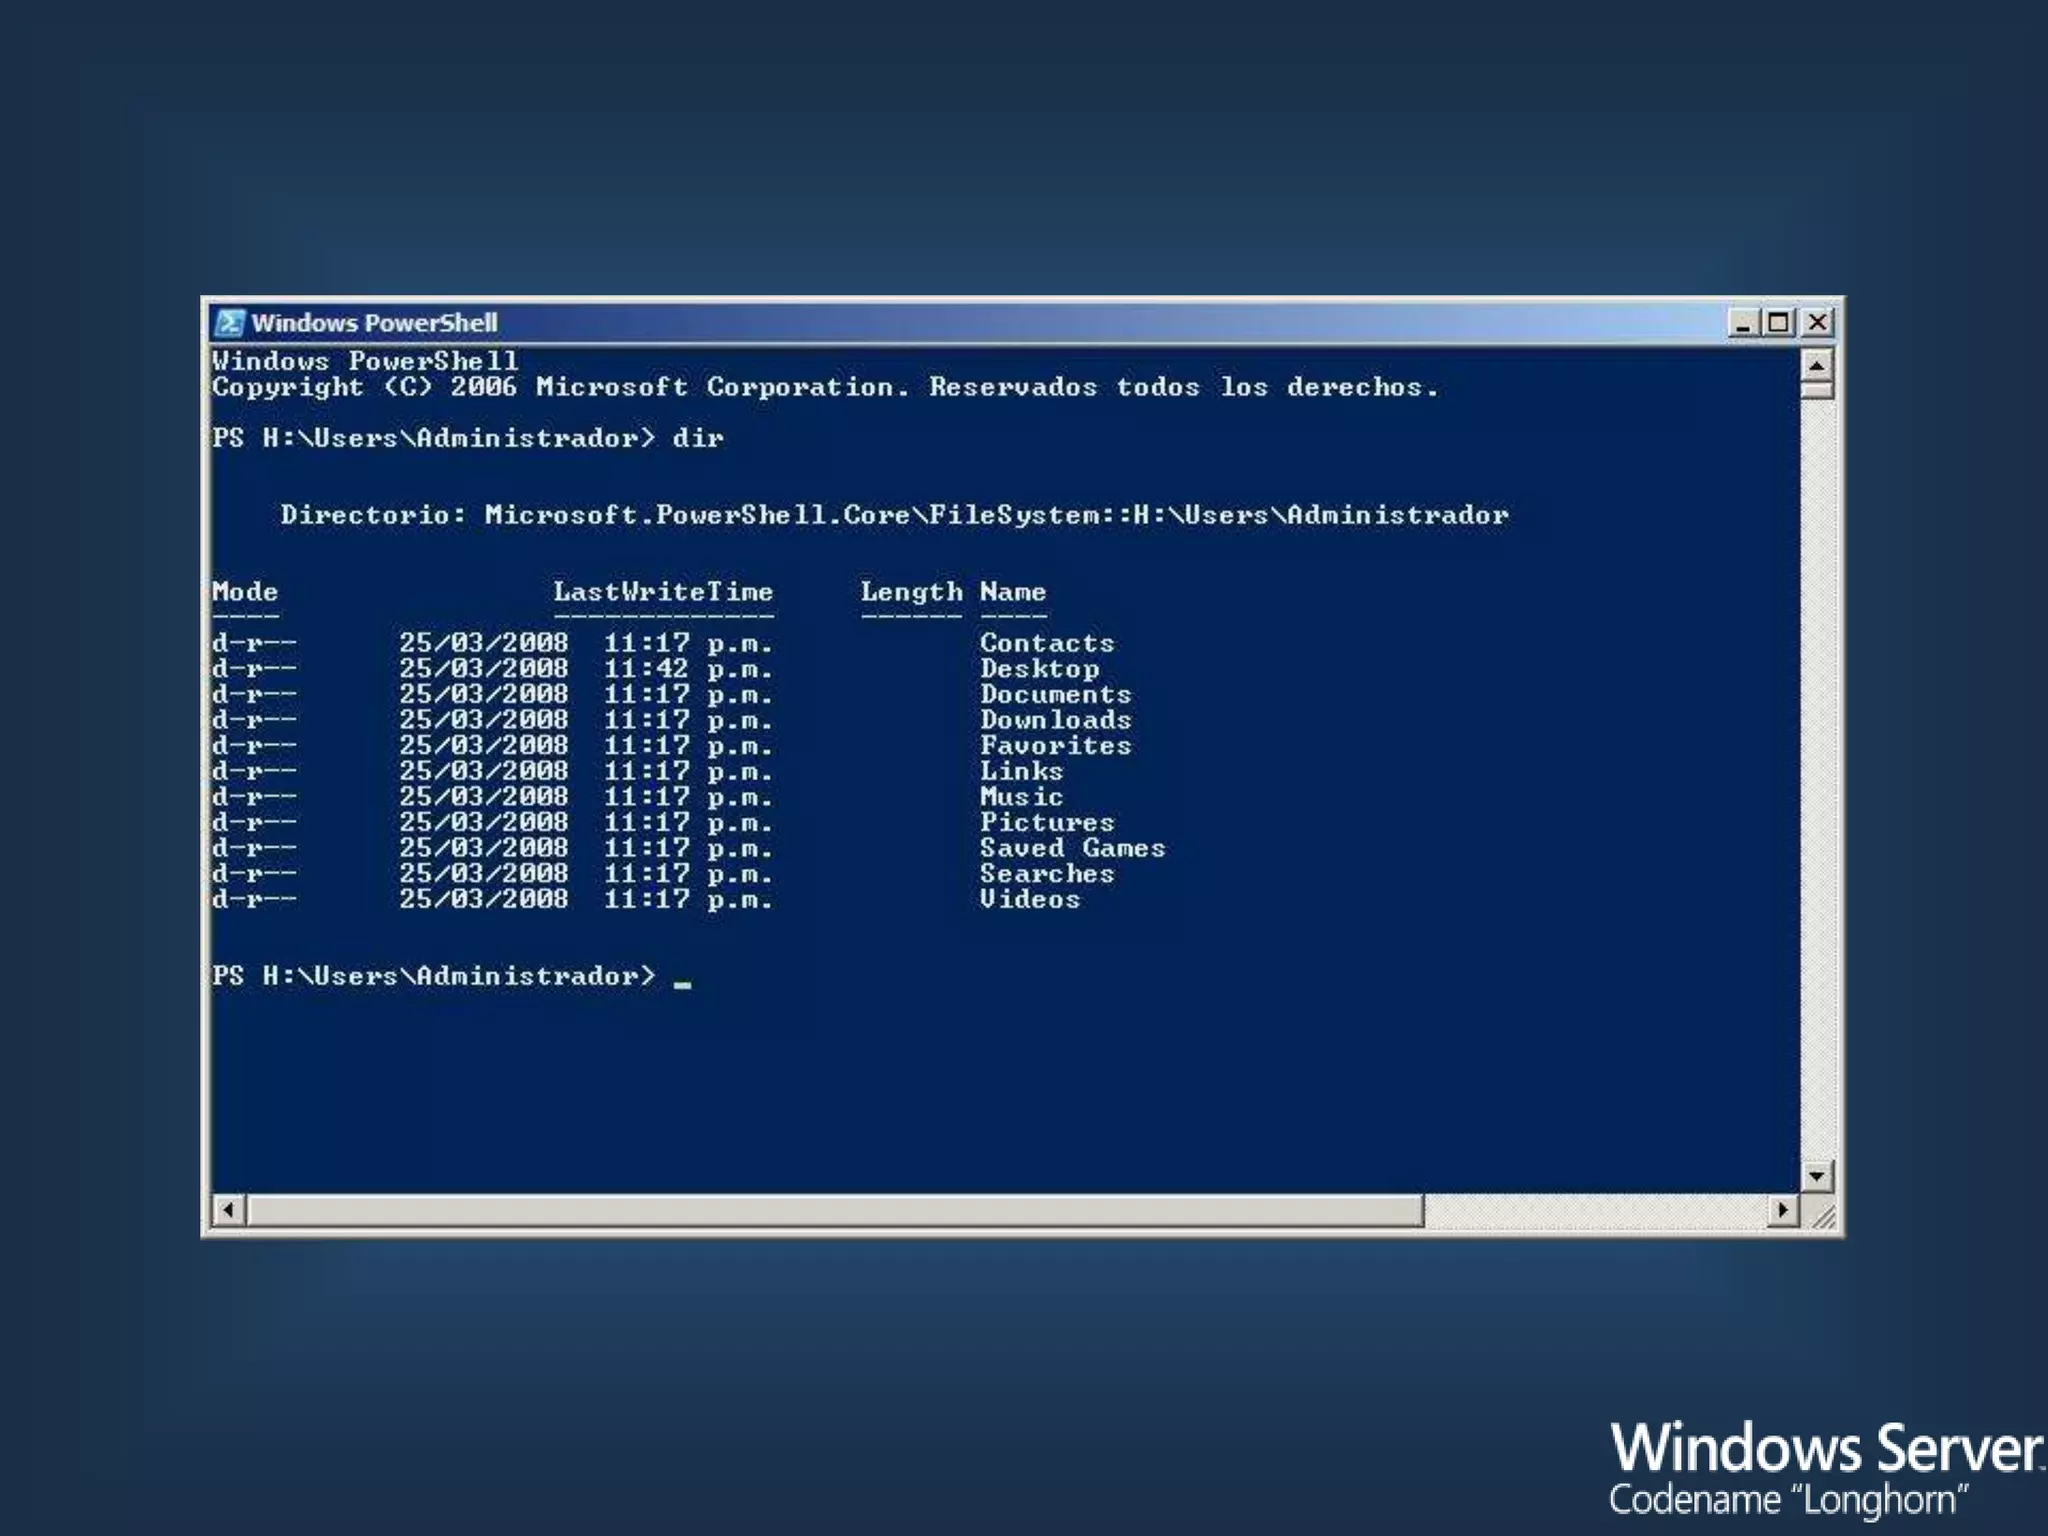Click the vertical scrollbar track below thumb
The width and height of the screenshot is (2048, 1536).
(1817, 780)
